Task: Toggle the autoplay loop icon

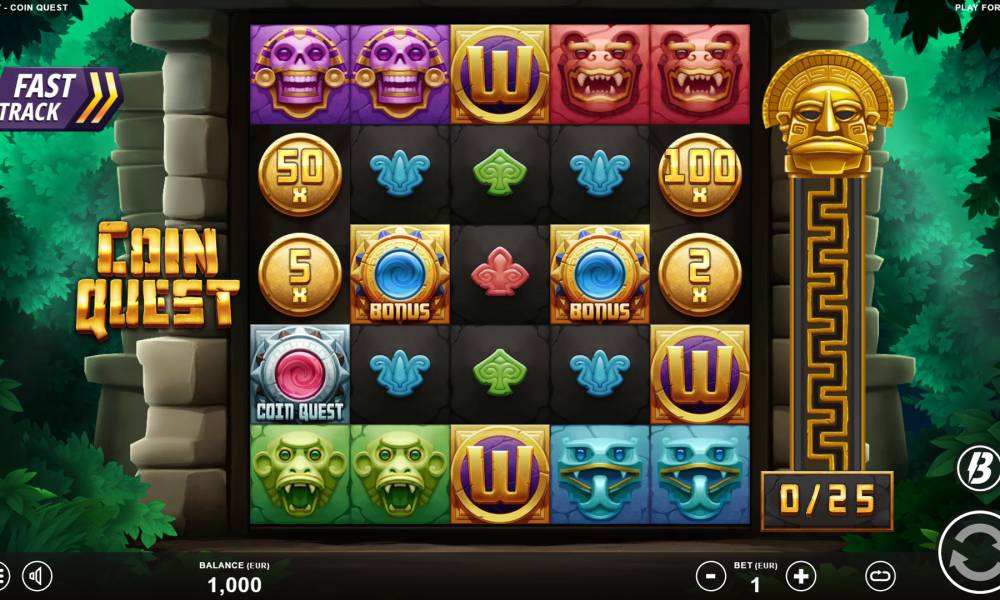Action: (880, 576)
